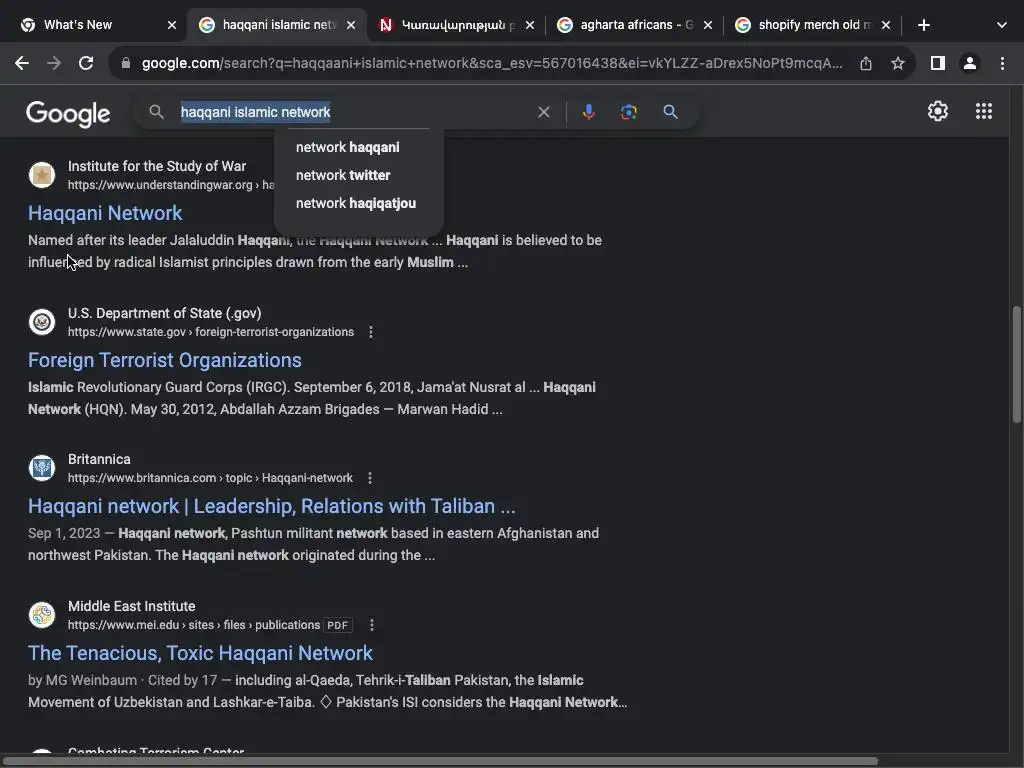Screen dimensions: 1024x768
Task: Open 'The Tenacious, Toxic Haqqani Network' link
Action: click(200, 653)
